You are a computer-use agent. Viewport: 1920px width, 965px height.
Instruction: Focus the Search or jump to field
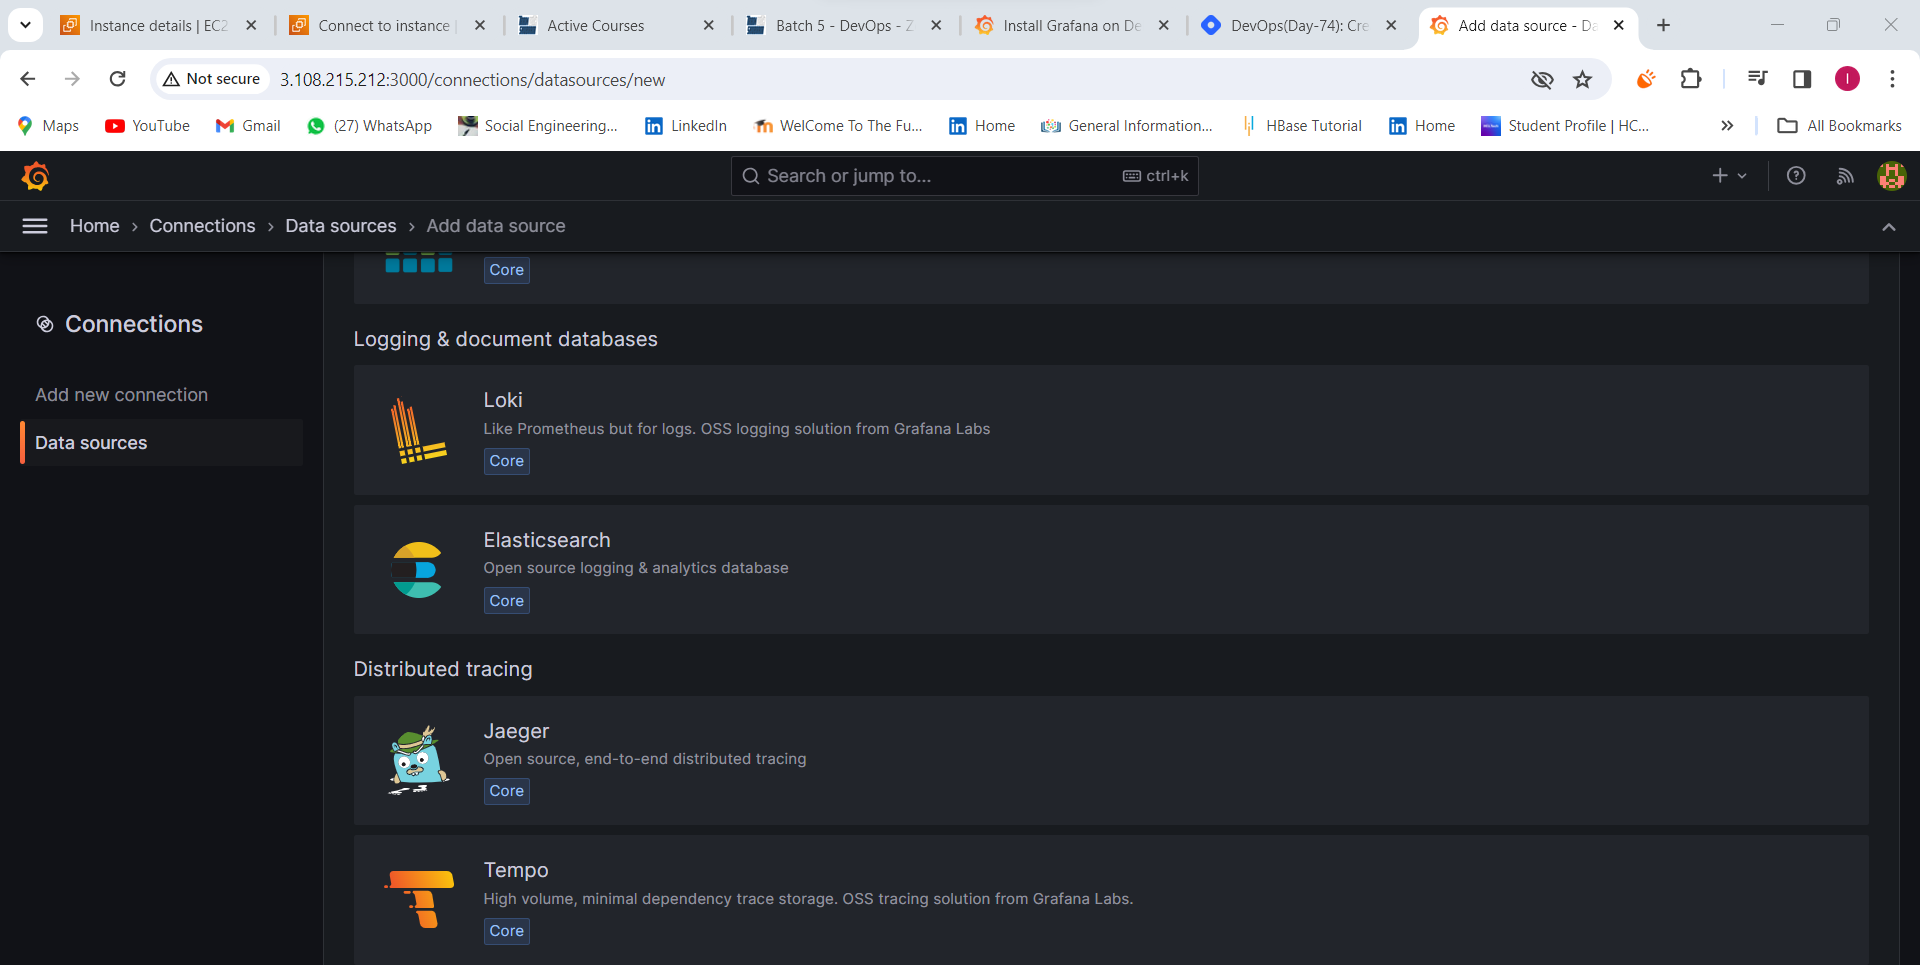[x=964, y=176]
